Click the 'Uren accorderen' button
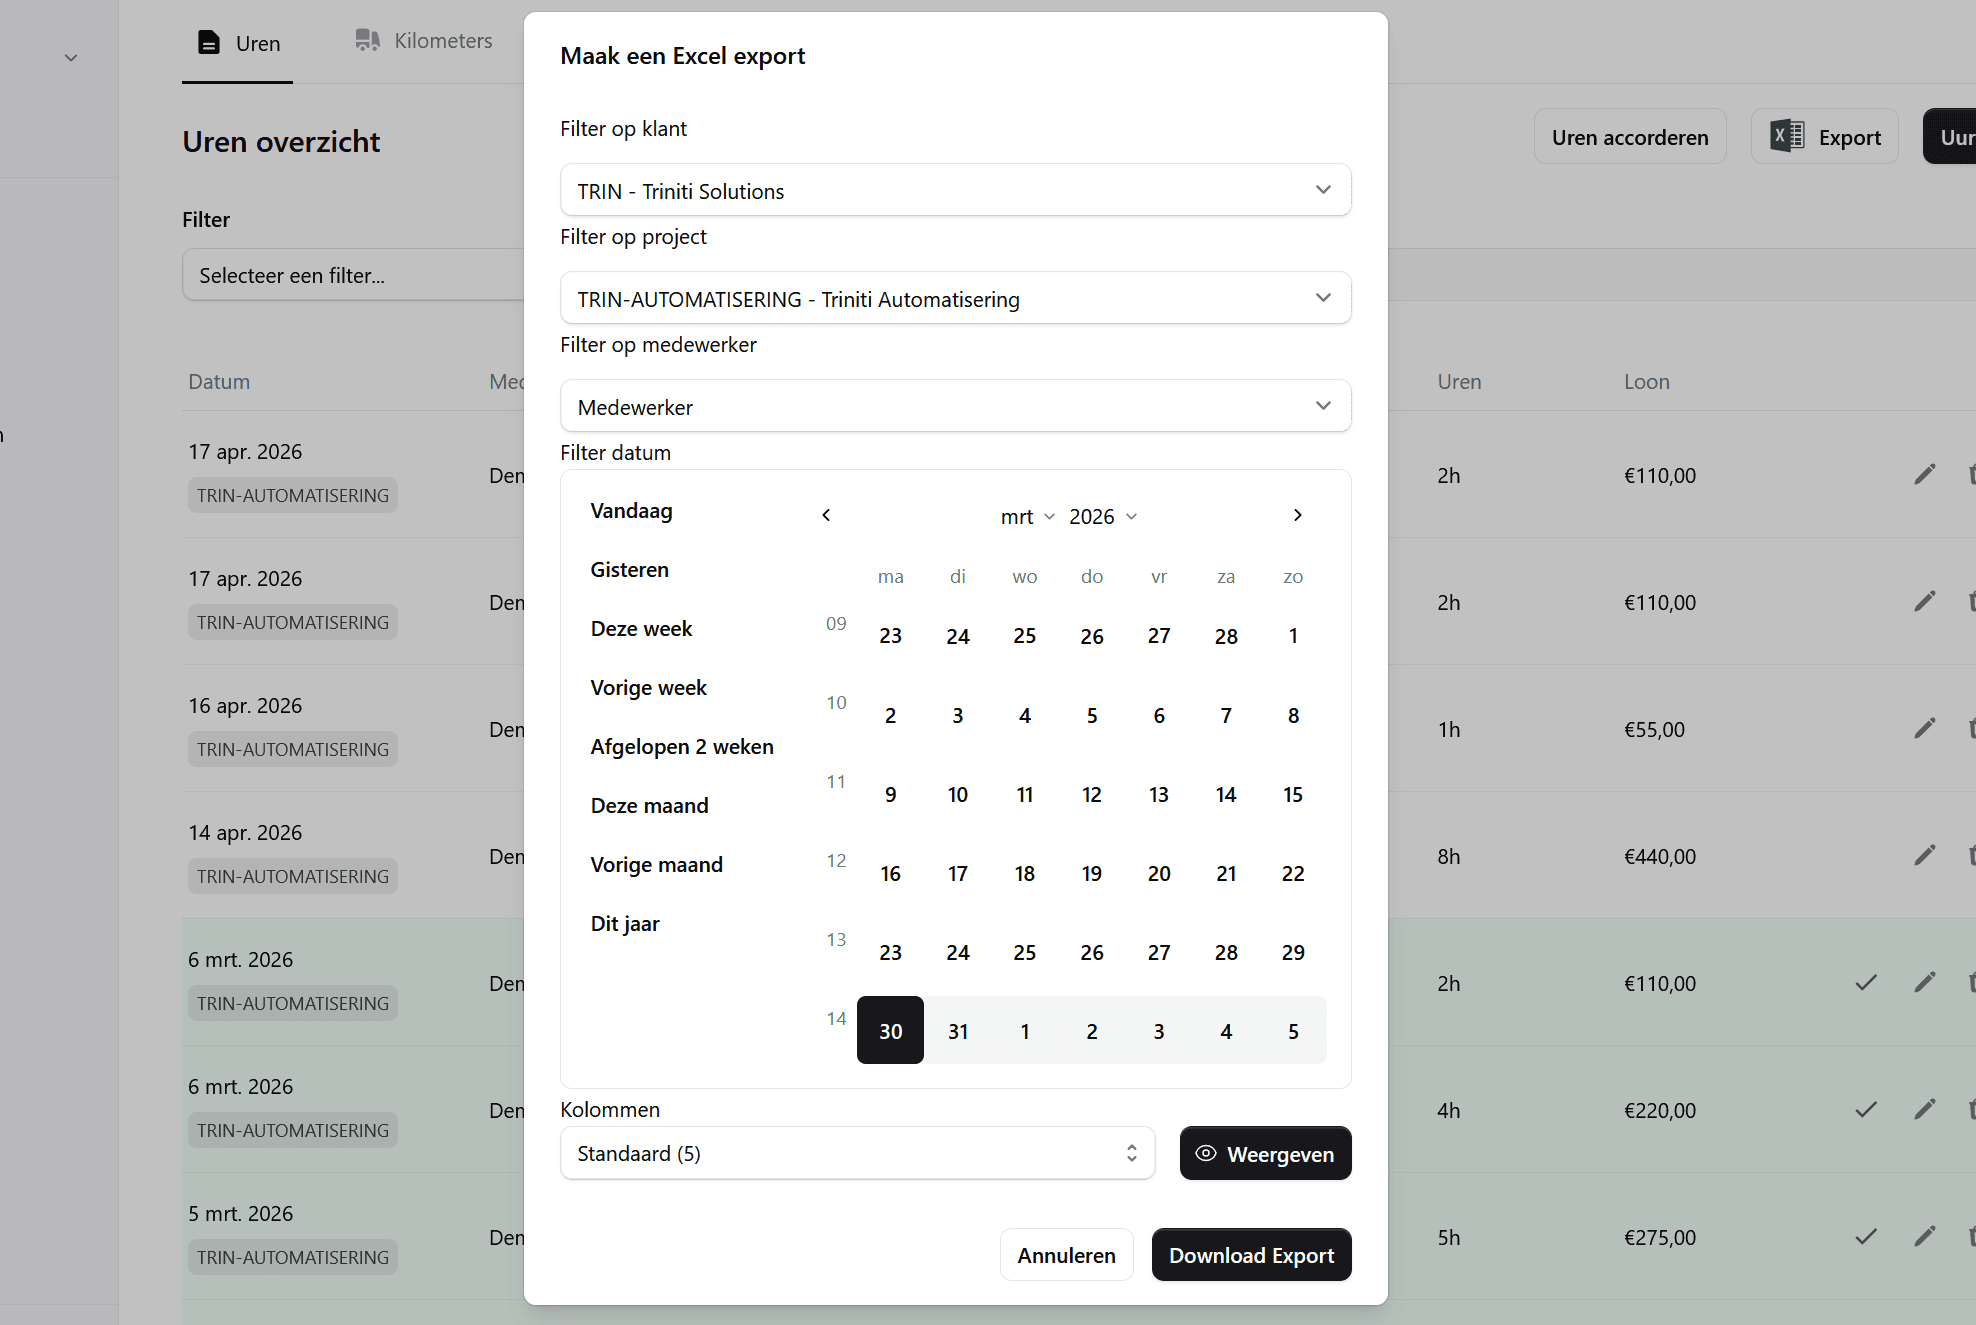The height and width of the screenshot is (1325, 1976). [1629, 136]
